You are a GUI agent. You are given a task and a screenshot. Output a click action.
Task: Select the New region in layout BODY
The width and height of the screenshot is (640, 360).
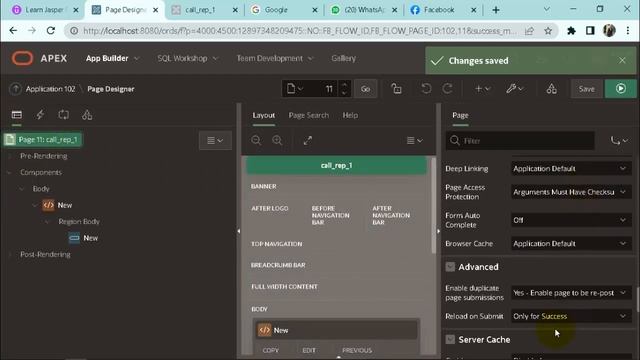(336, 330)
